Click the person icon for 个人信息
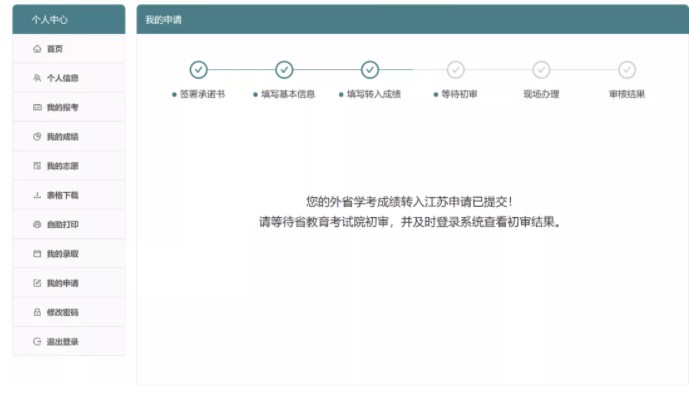689x406 pixels. (37, 78)
